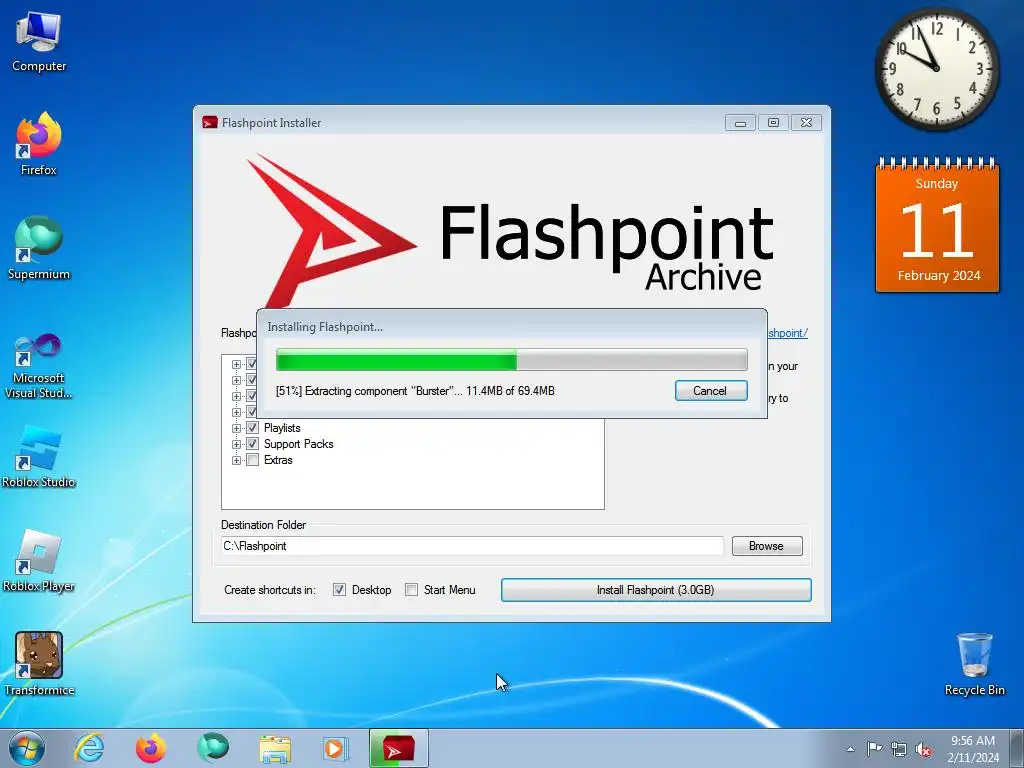Launch Firefox from the taskbar
The width and height of the screenshot is (1024, 768).
pyautogui.click(x=151, y=748)
